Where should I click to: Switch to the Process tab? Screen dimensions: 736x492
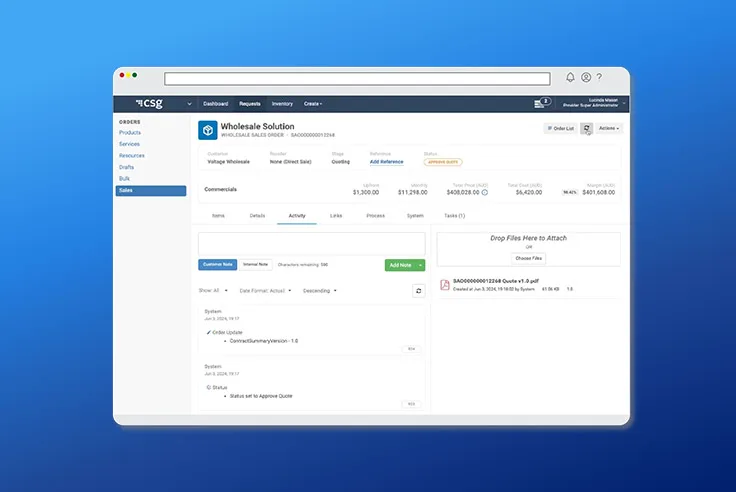coord(376,215)
